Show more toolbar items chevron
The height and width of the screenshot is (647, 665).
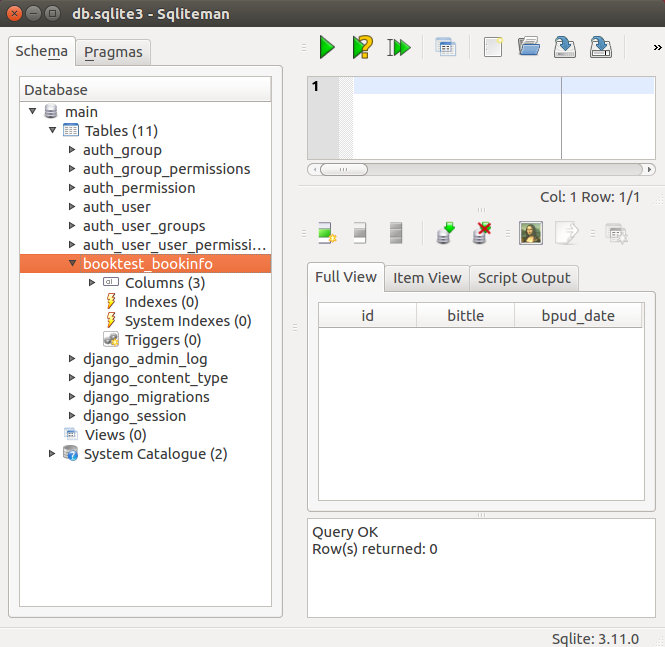pos(657,47)
